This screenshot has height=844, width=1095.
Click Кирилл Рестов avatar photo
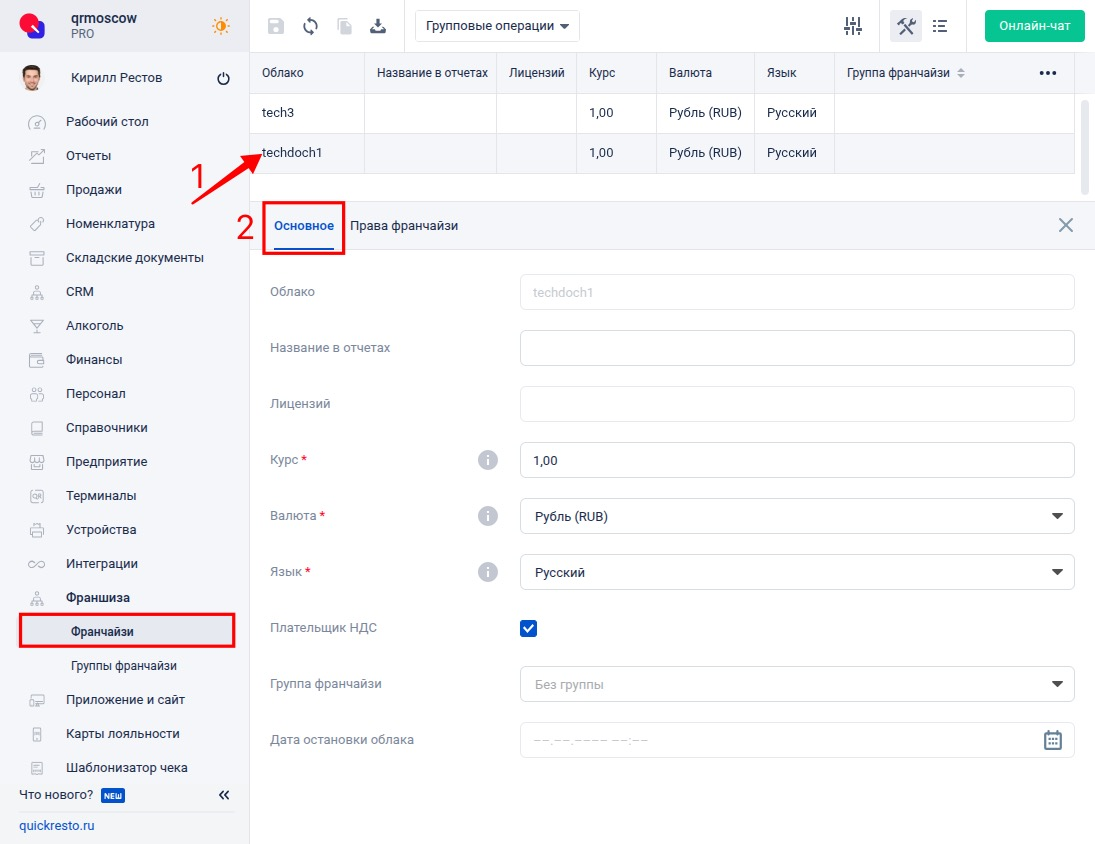coord(31,78)
